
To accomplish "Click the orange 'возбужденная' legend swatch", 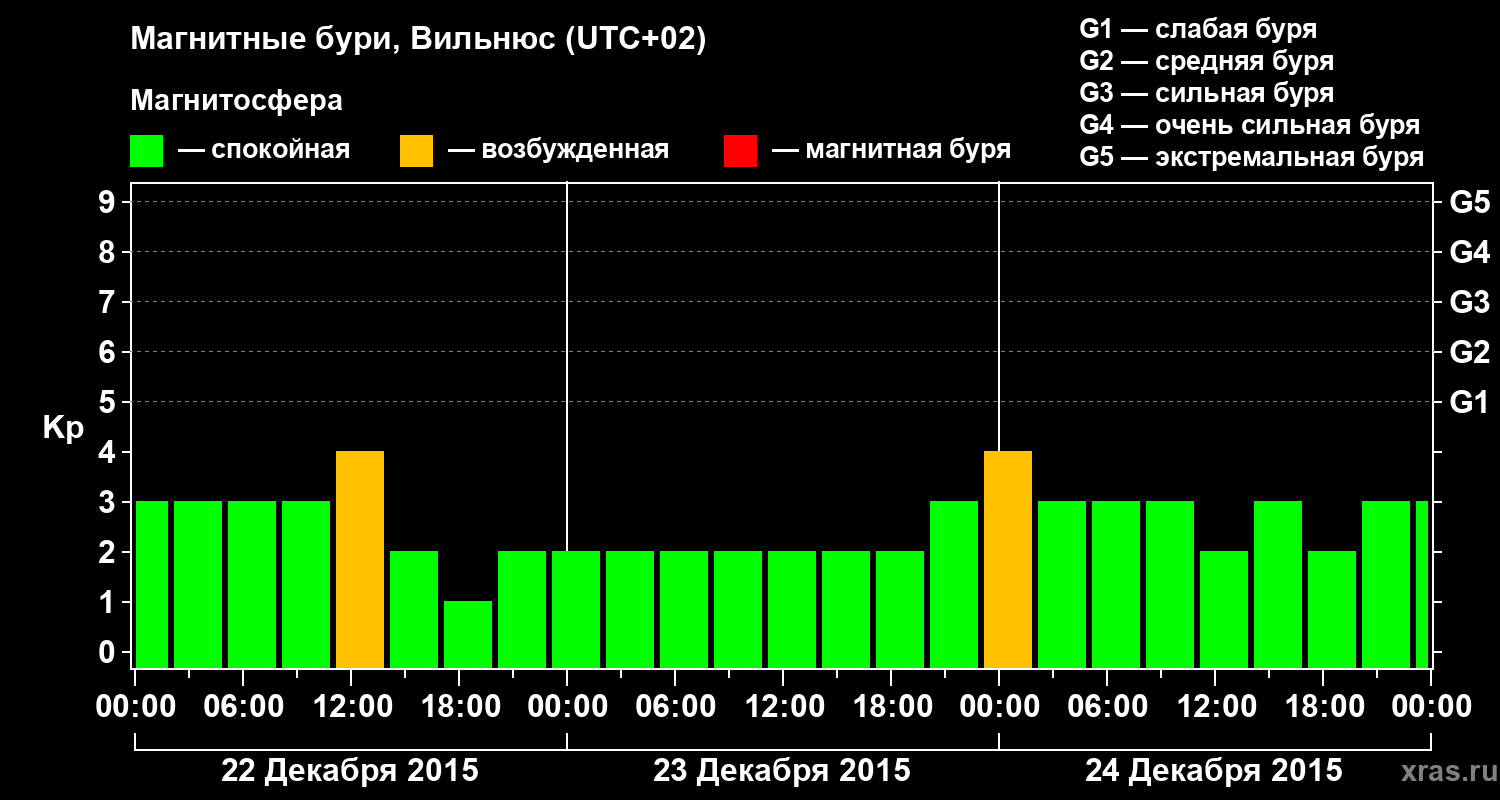I will click(416, 151).
